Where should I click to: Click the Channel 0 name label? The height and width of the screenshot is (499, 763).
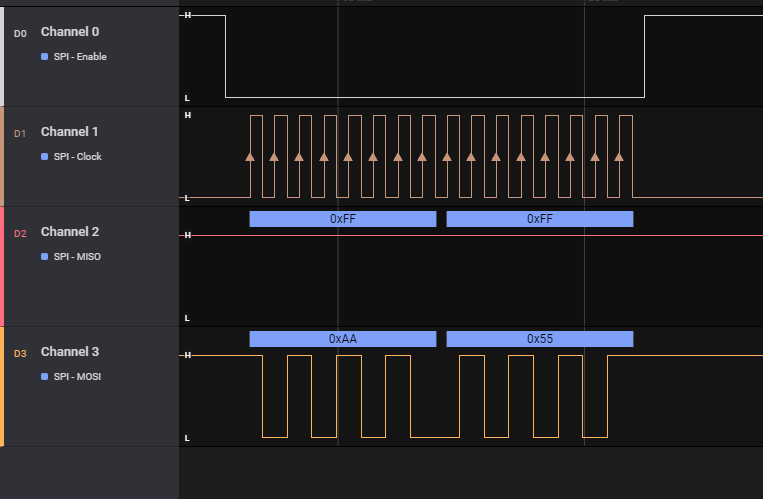pos(70,32)
